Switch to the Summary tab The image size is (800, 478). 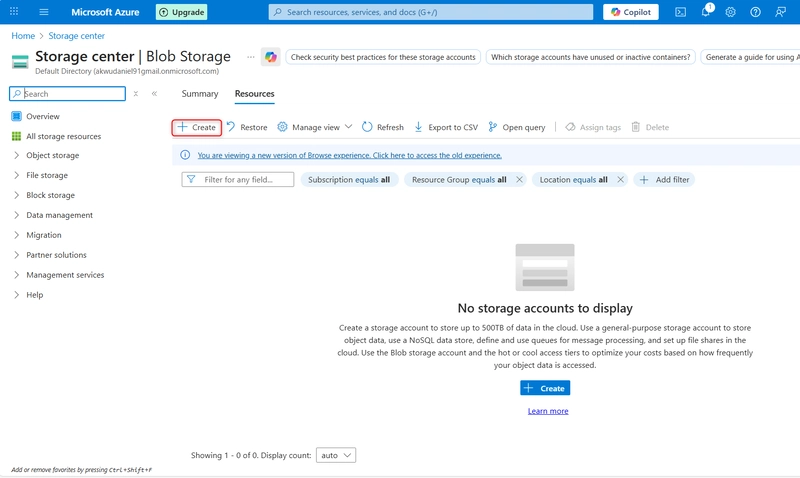pyautogui.click(x=200, y=94)
